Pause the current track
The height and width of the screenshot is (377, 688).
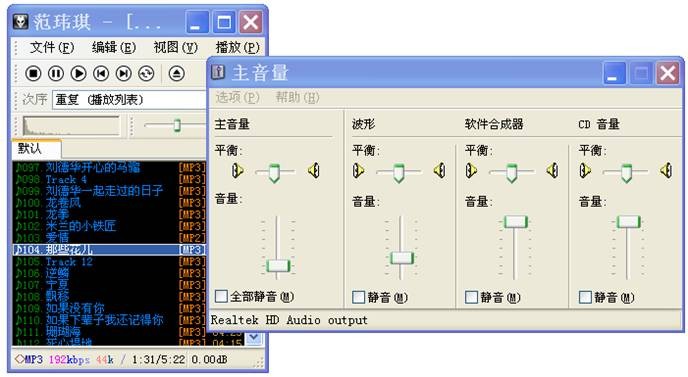(x=56, y=74)
